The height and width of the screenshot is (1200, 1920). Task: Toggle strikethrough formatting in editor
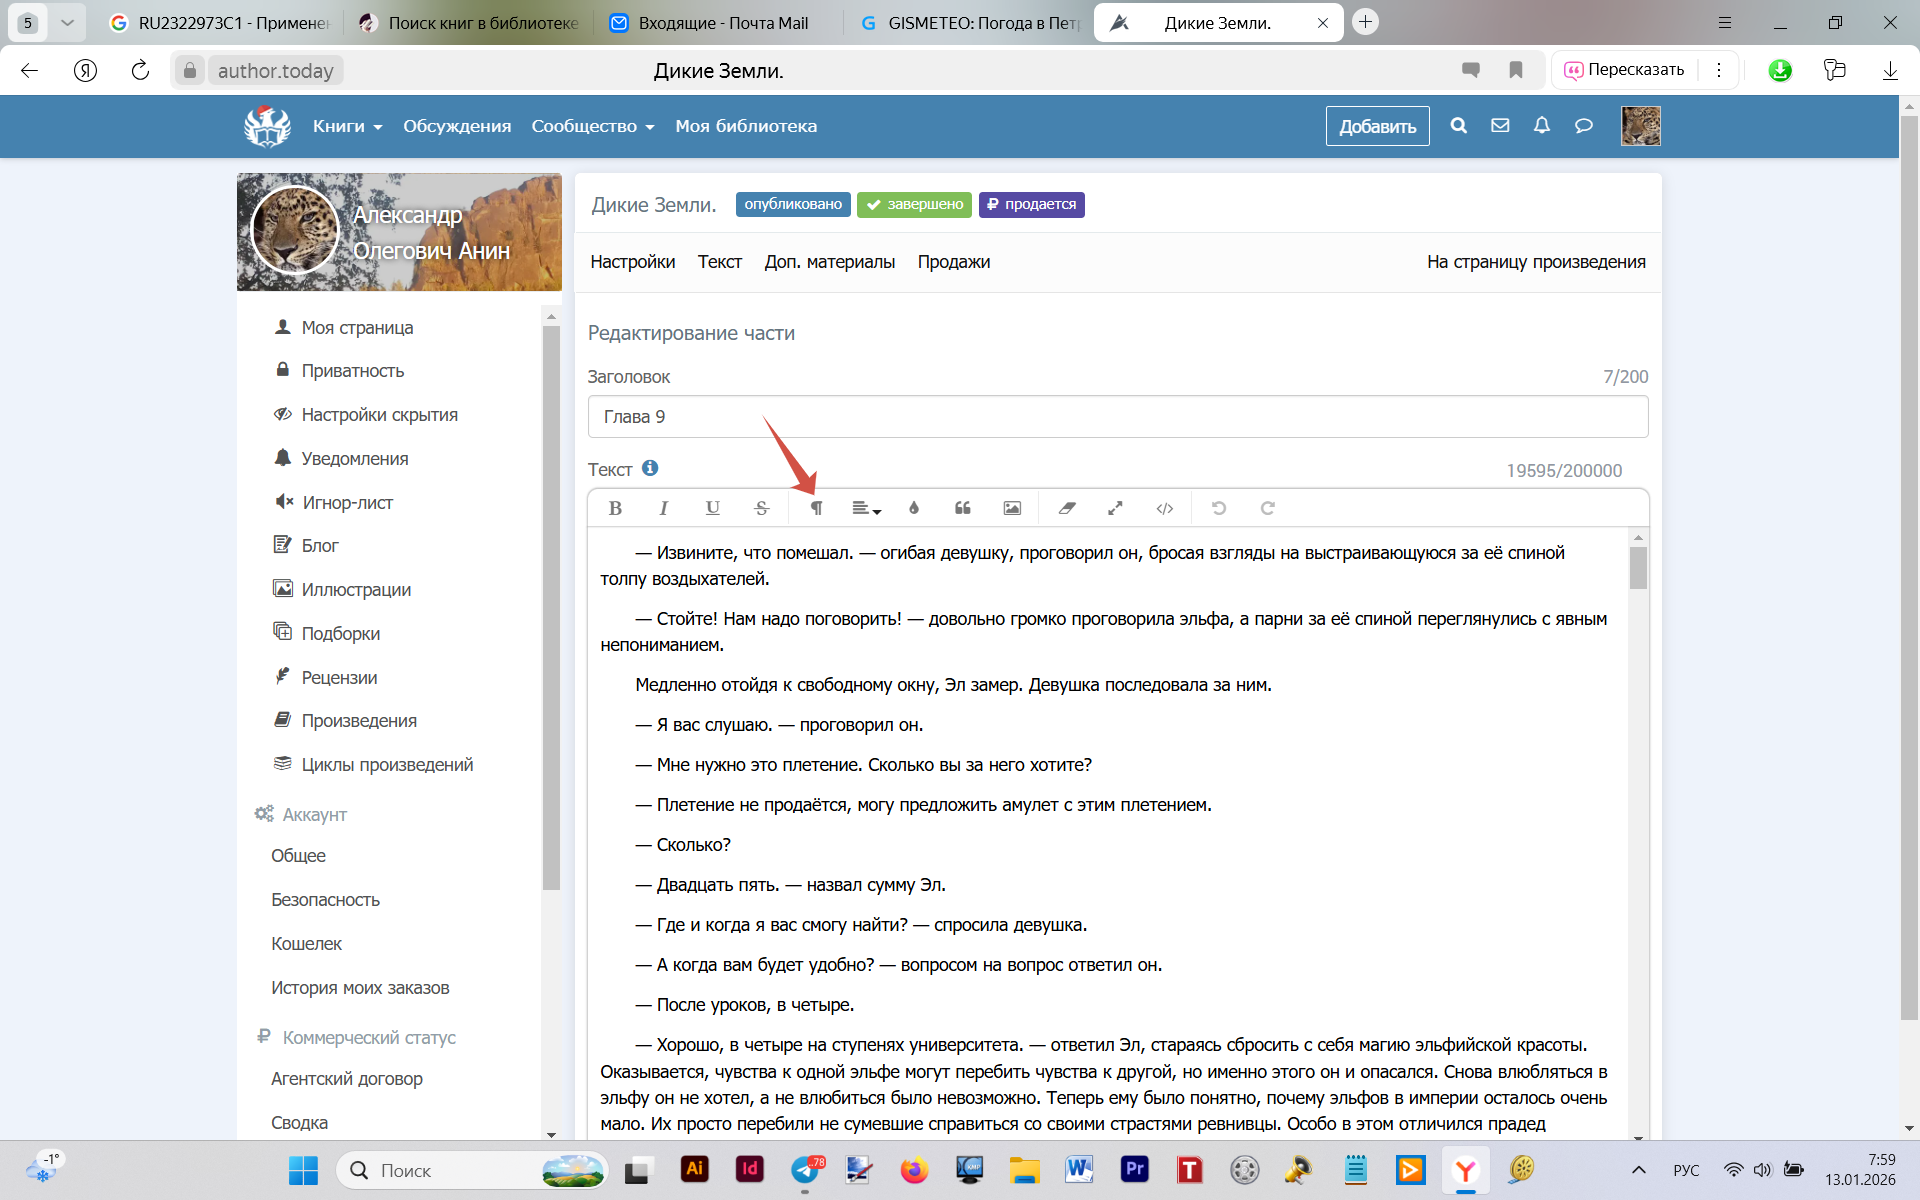click(761, 508)
